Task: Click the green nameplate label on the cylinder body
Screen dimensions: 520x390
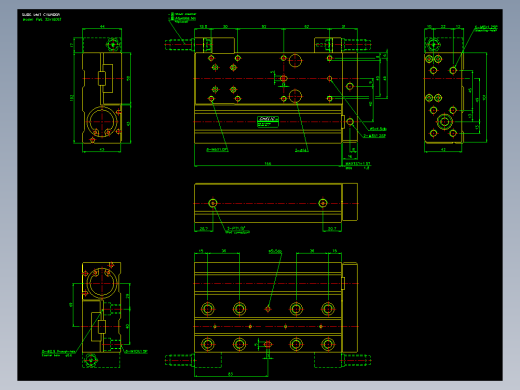Action: coord(268,122)
